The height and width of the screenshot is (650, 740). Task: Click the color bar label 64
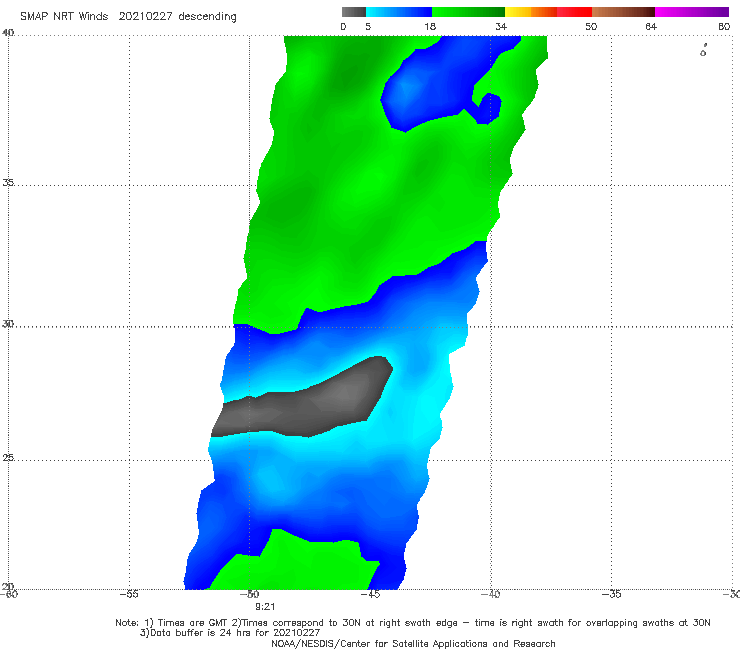point(651,27)
